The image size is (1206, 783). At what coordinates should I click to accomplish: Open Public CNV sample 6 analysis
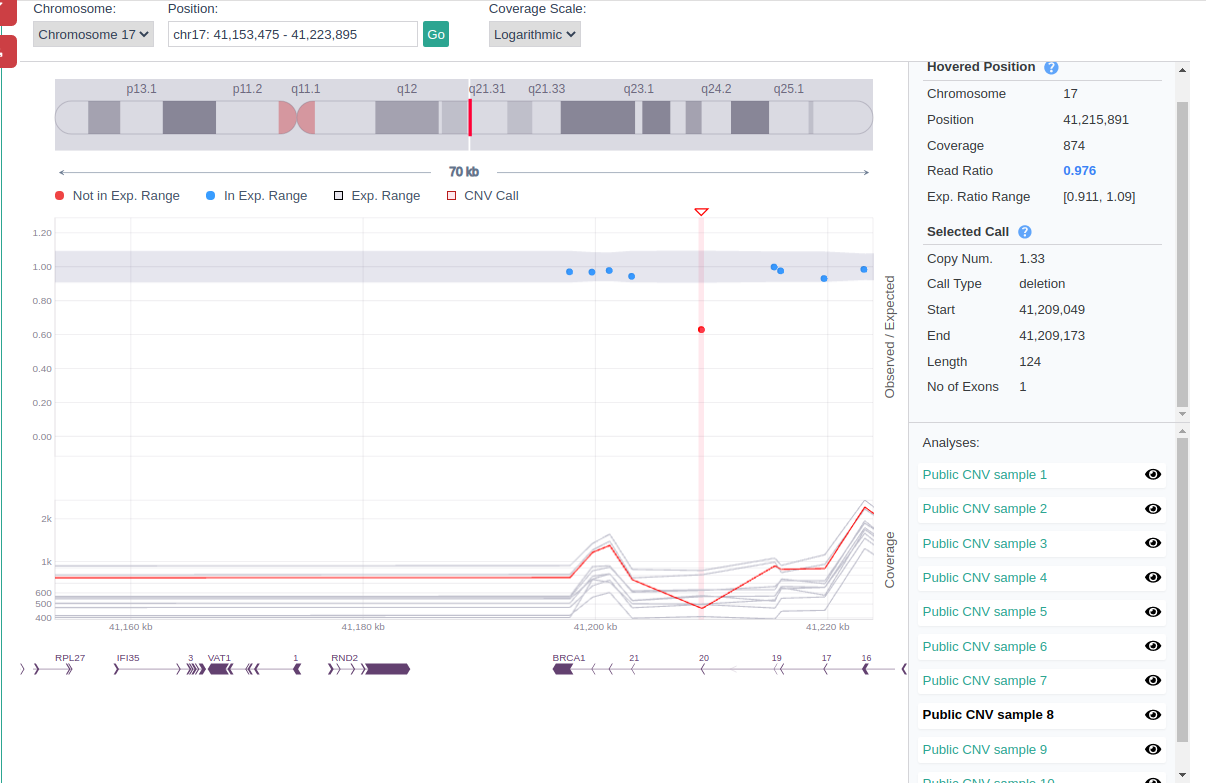984,647
